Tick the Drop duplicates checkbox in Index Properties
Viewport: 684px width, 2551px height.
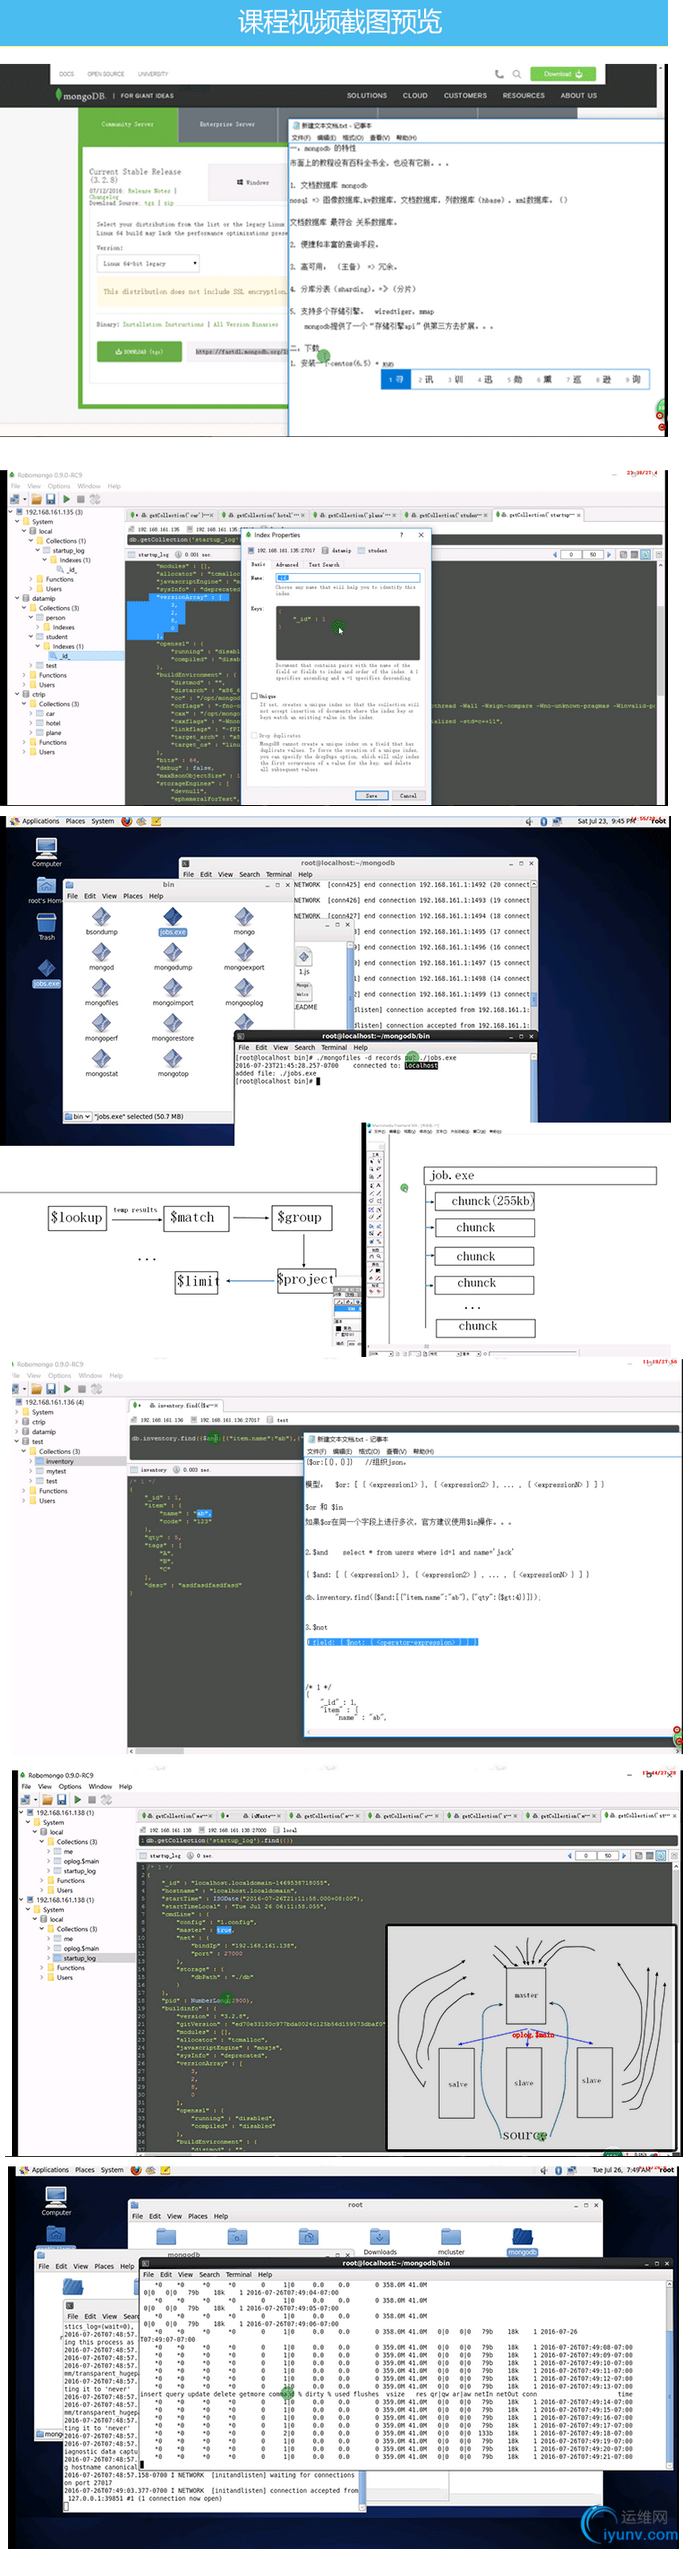pyautogui.click(x=254, y=735)
